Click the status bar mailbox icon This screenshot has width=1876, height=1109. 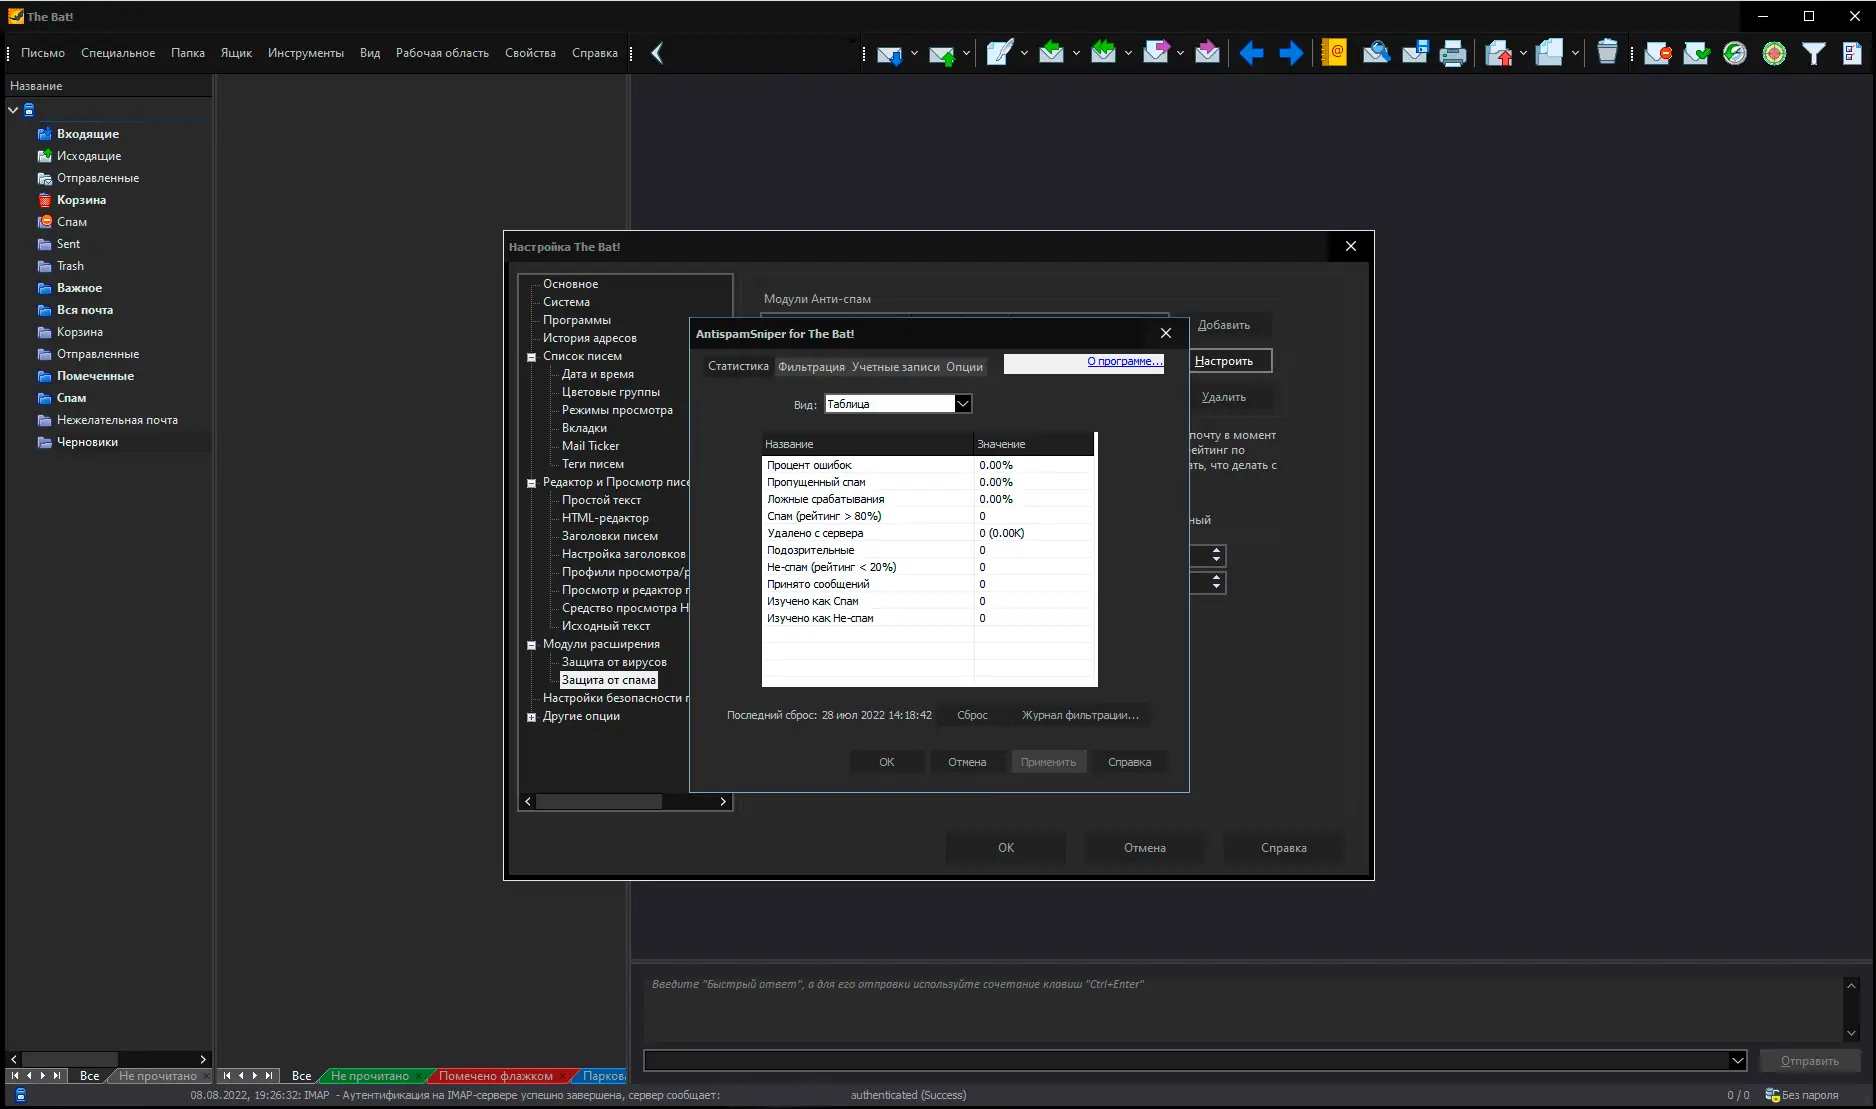tap(20, 1095)
